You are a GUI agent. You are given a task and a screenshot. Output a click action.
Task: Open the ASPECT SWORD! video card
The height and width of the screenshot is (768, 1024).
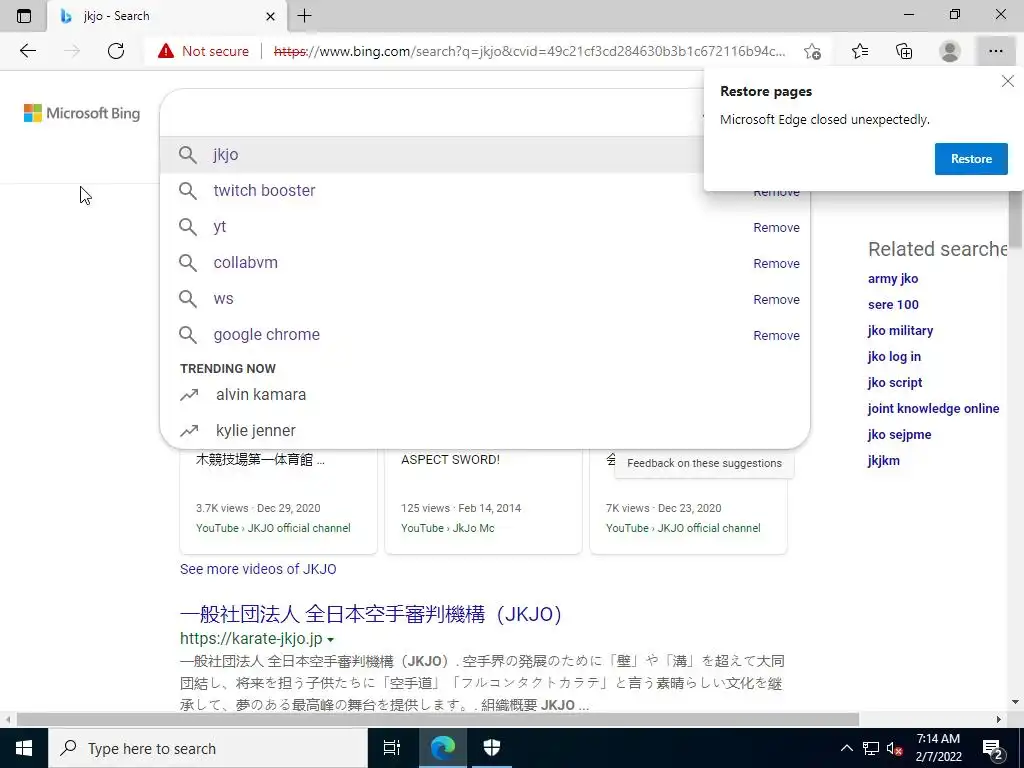[x=483, y=501]
